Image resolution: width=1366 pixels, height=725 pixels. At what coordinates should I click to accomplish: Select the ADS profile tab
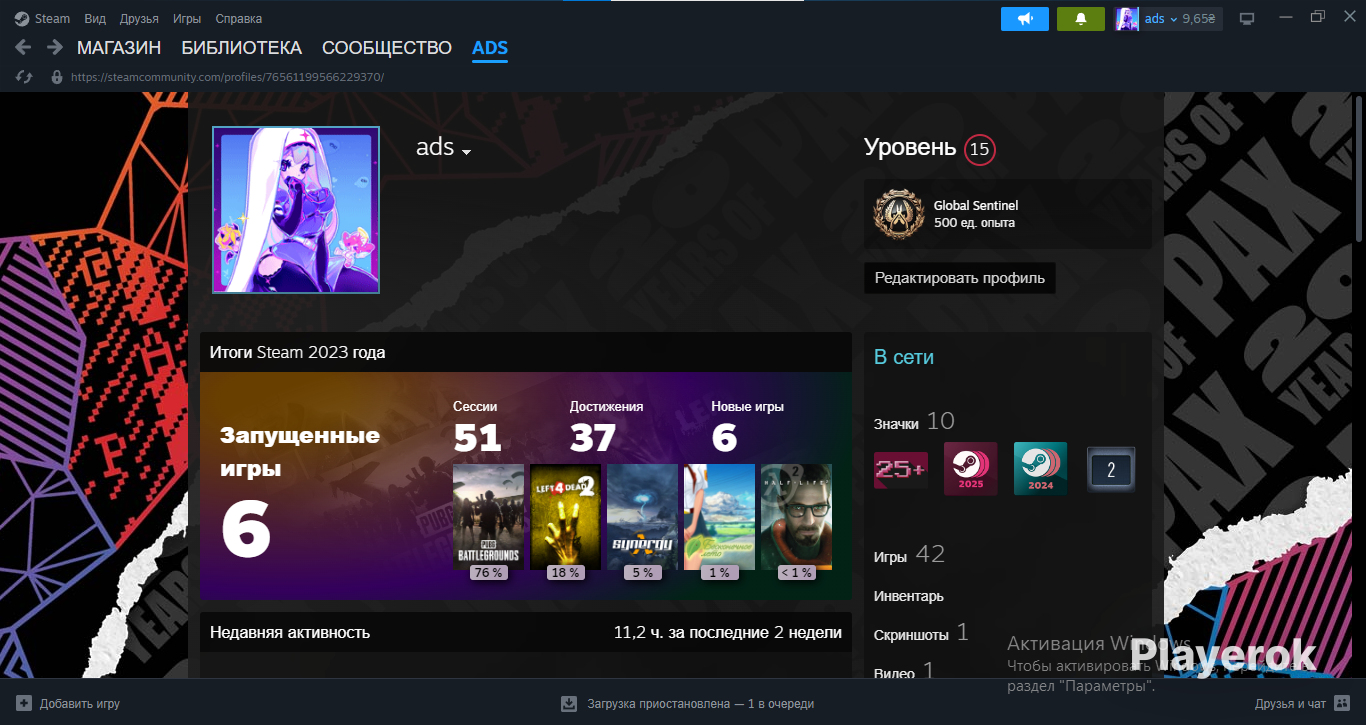tap(490, 48)
